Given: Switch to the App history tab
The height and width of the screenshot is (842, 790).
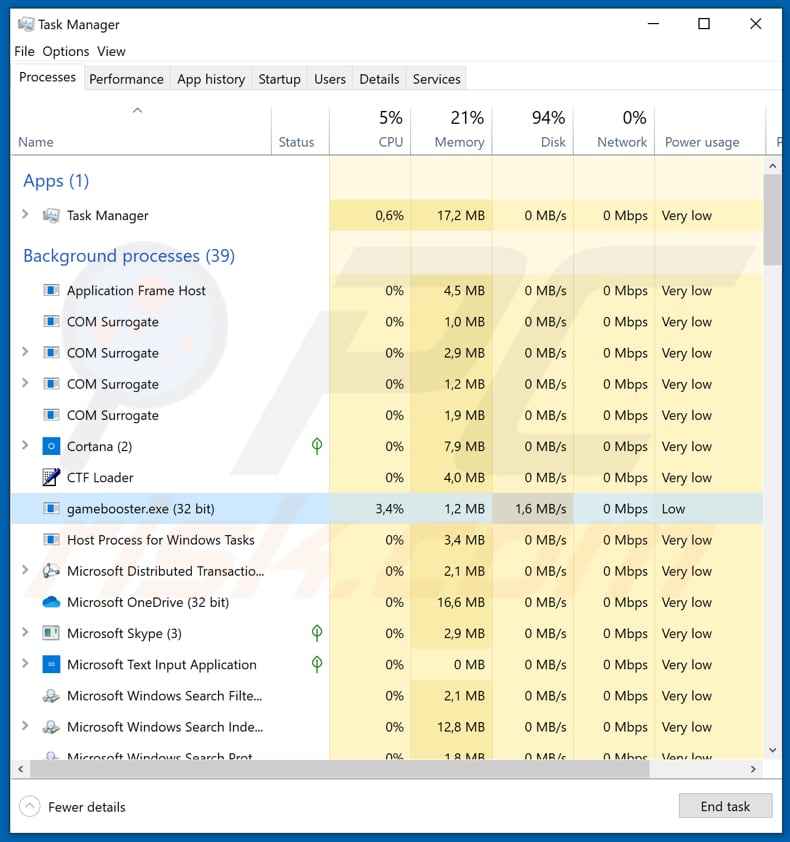Looking at the screenshot, I should click(x=211, y=79).
